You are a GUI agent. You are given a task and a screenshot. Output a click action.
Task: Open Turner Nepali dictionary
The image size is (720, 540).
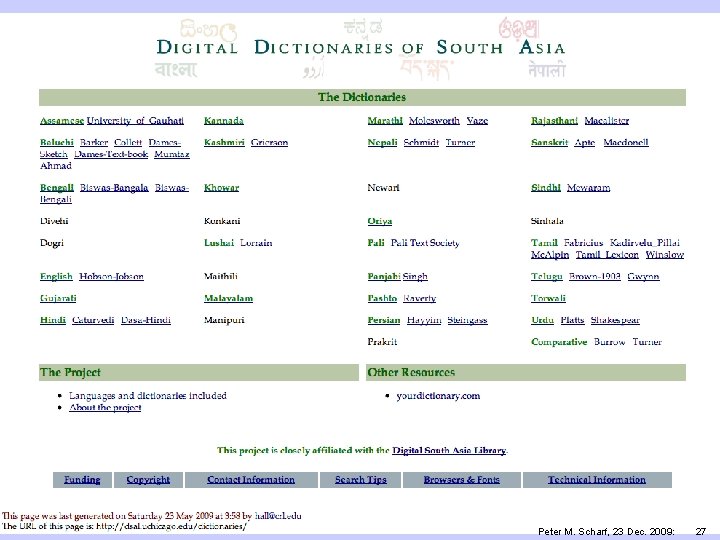[x=461, y=142]
